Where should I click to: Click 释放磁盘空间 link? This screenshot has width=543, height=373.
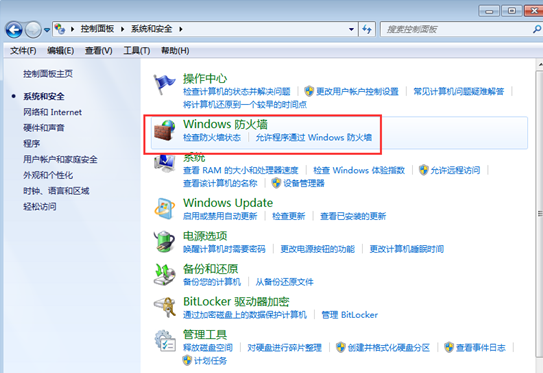207,347
